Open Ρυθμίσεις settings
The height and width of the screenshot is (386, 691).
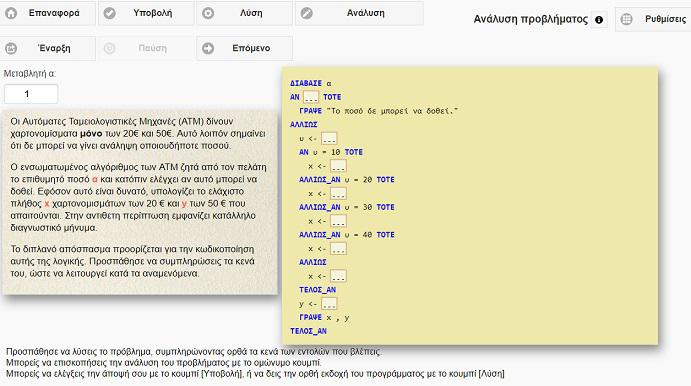(x=653, y=19)
